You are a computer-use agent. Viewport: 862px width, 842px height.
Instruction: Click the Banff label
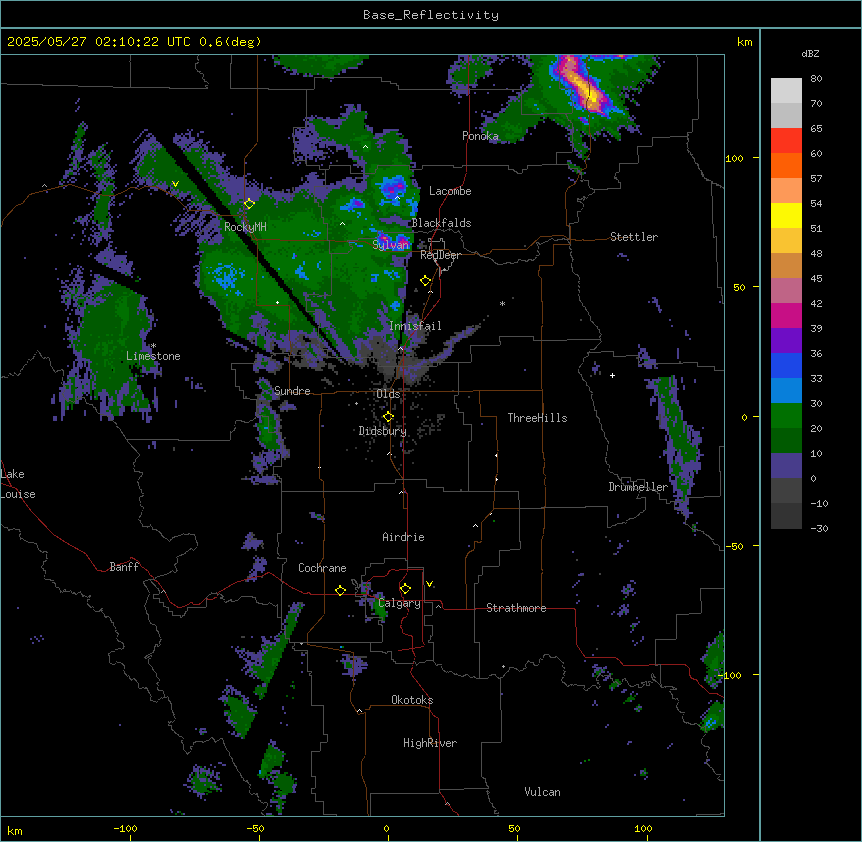tap(124, 567)
